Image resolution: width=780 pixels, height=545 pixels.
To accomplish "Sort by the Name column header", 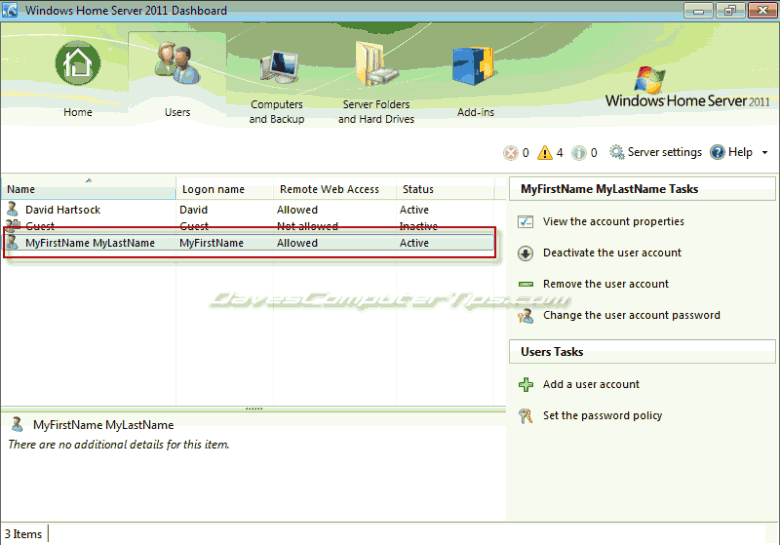I will 88,189.
